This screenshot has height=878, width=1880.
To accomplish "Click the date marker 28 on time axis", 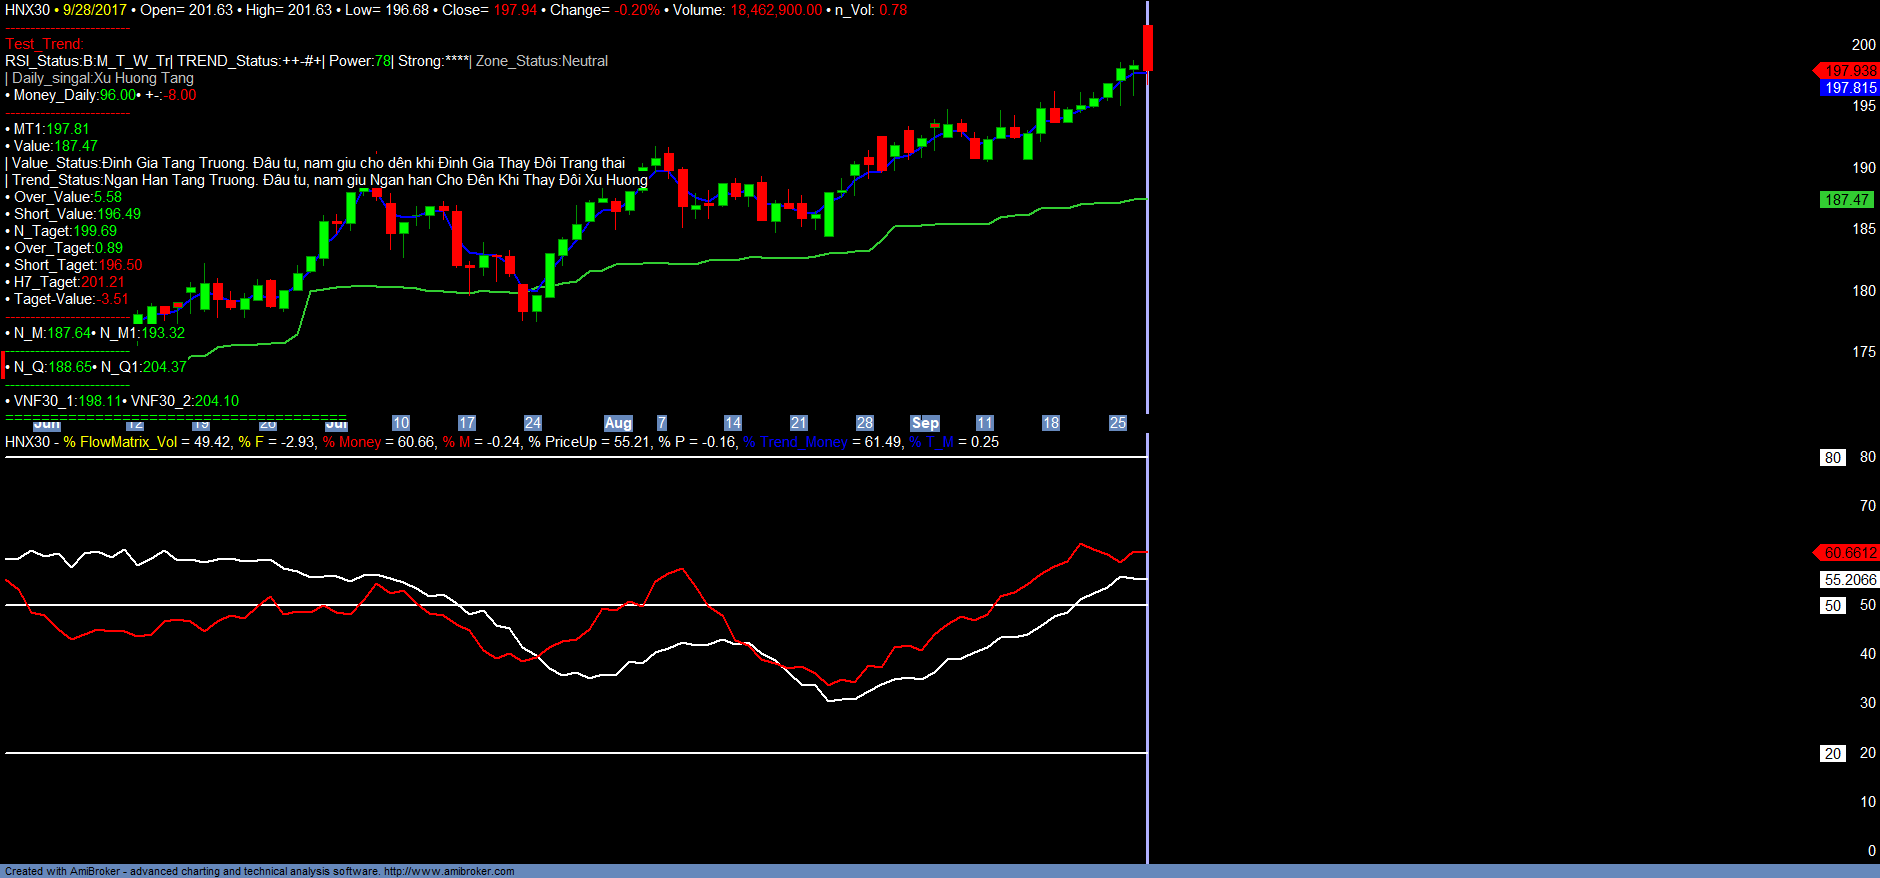I will [x=865, y=423].
